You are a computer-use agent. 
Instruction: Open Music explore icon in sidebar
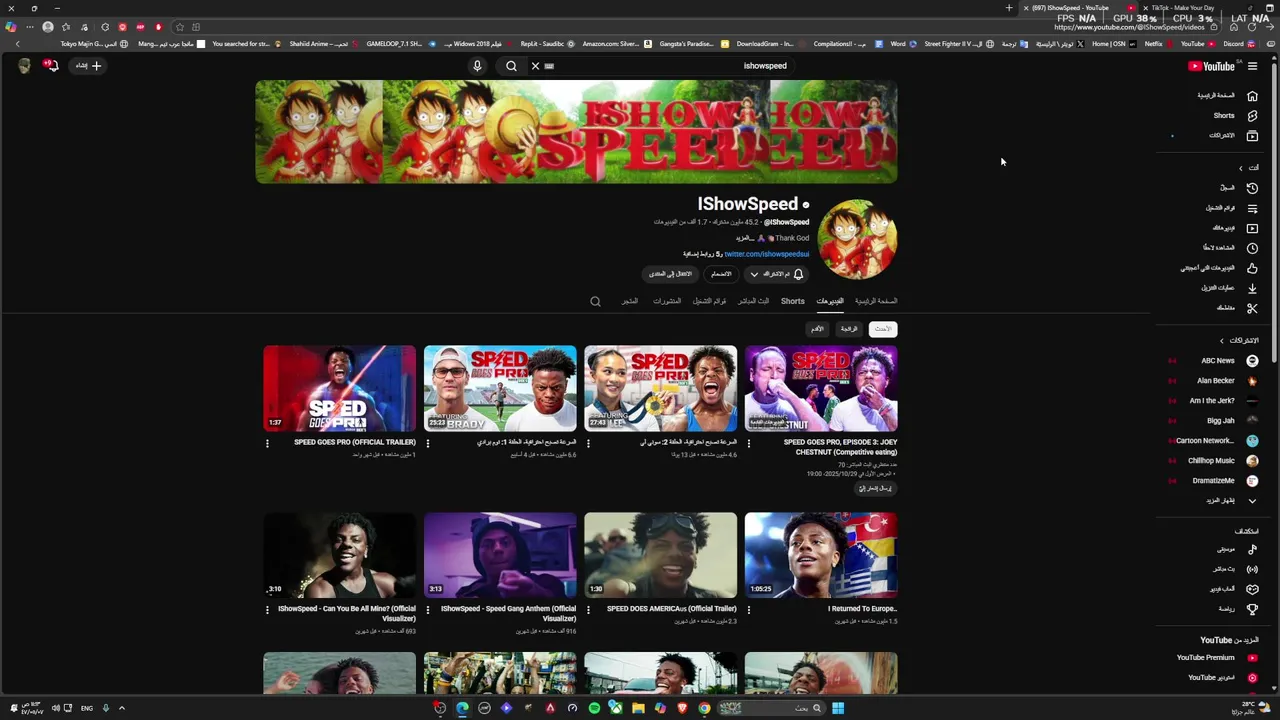tap(1252, 549)
